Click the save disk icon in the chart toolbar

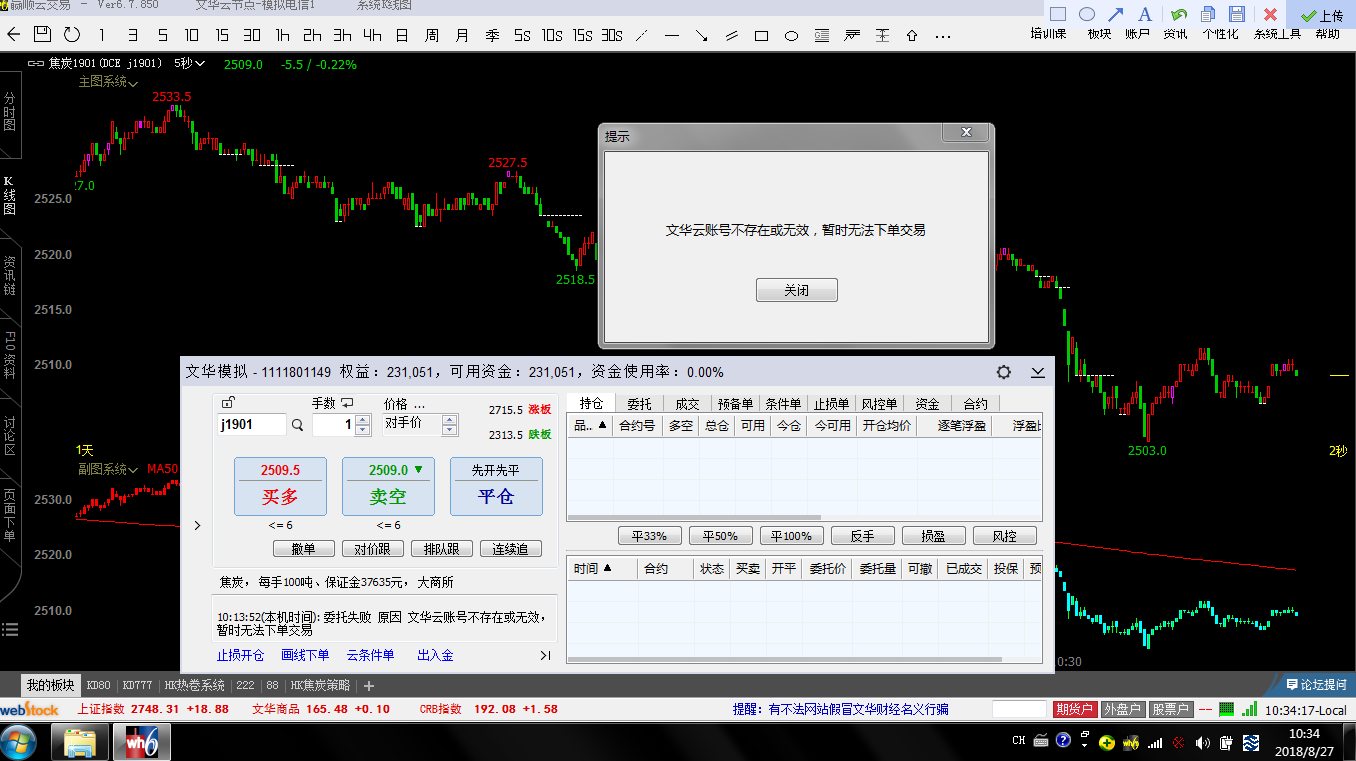[42, 35]
